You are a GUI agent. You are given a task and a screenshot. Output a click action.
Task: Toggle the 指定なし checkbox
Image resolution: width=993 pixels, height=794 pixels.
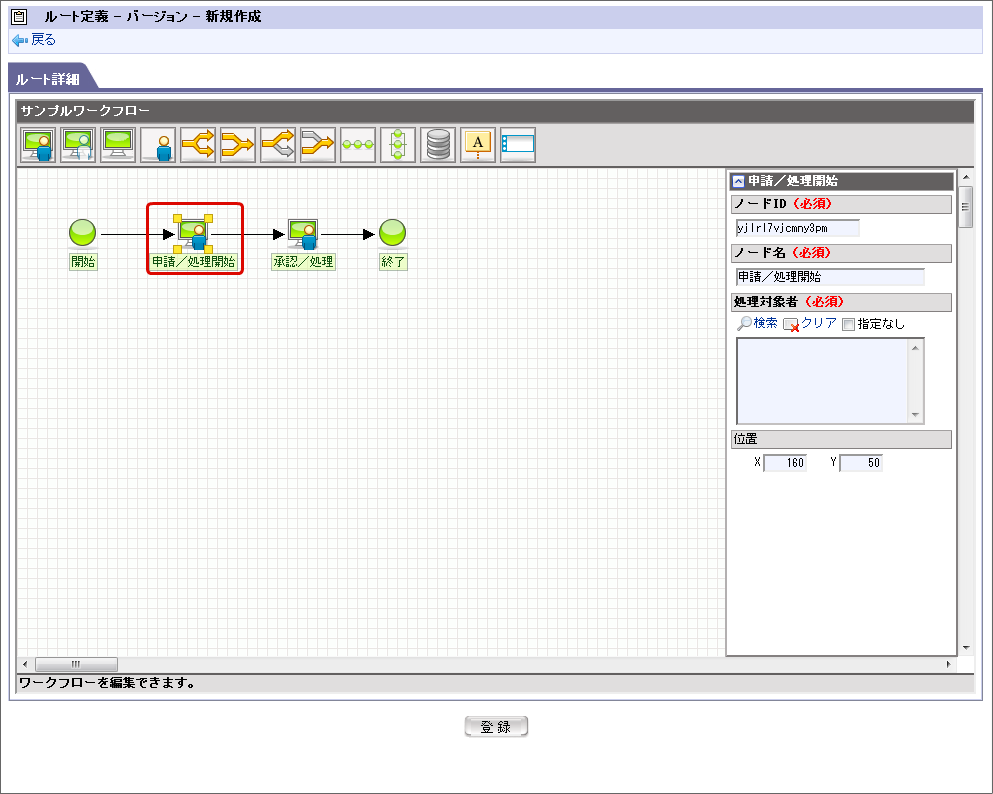[x=849, y=324]
